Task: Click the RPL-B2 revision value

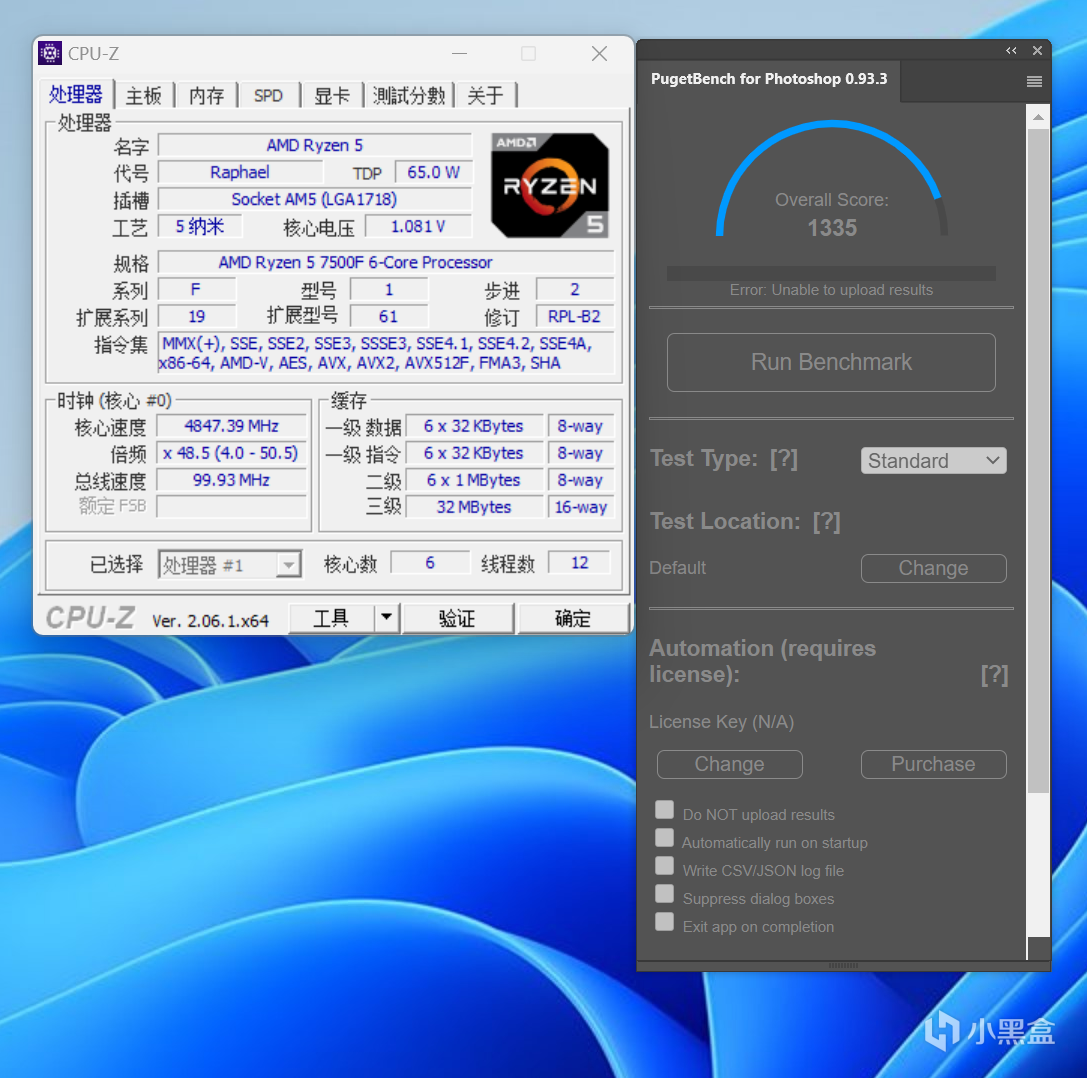Action: point(575,316)
